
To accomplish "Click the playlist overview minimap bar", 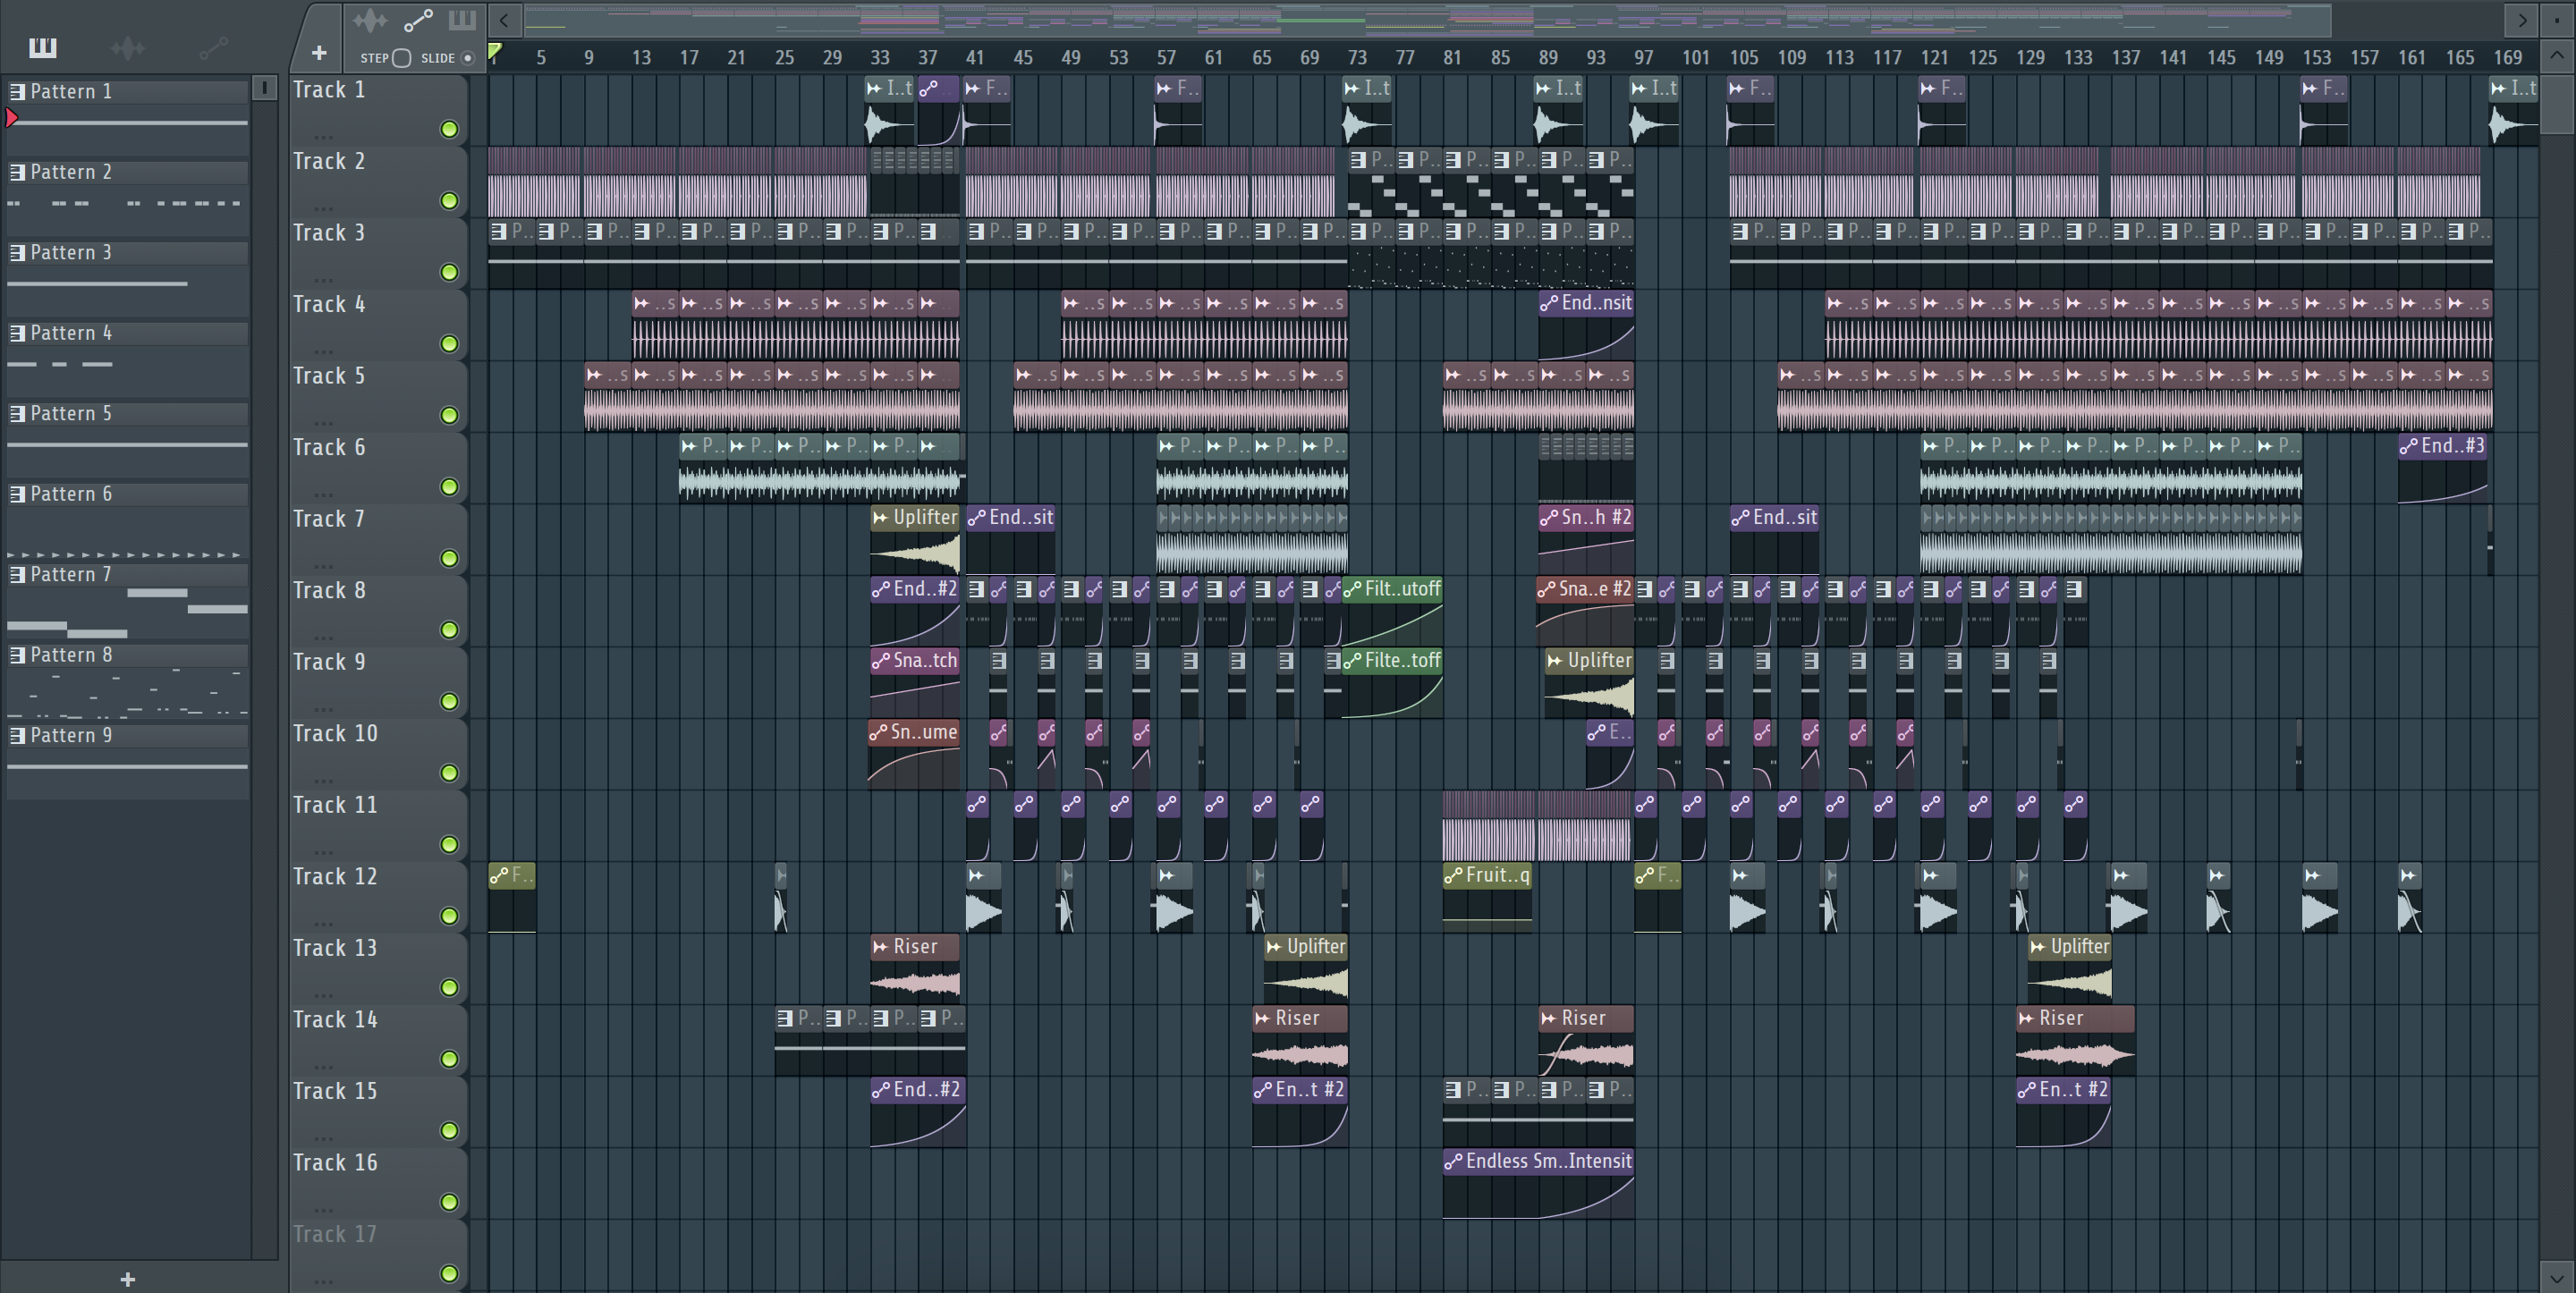I will pos(1427,19).
